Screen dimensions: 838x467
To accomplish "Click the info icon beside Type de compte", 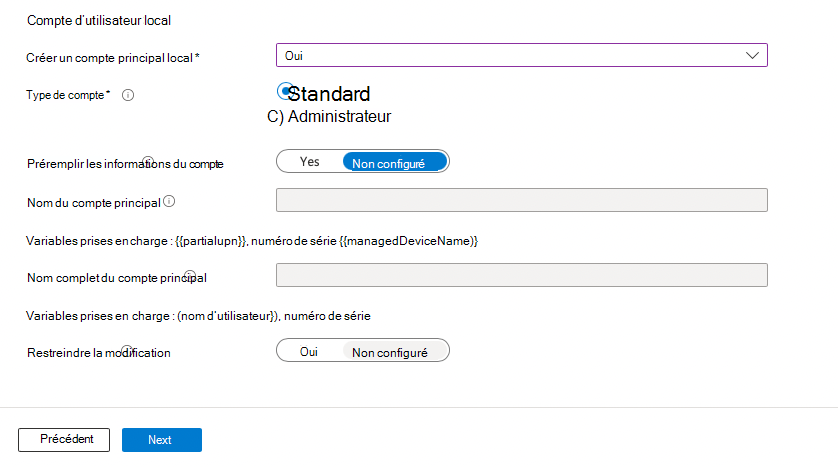I will coord(128,95).
